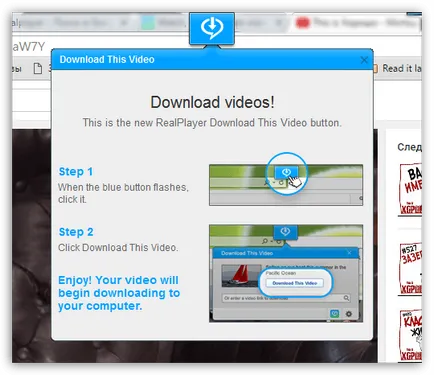Click the Step 1 heading
The height and width of the screenshot is (375, 434).
76,171
